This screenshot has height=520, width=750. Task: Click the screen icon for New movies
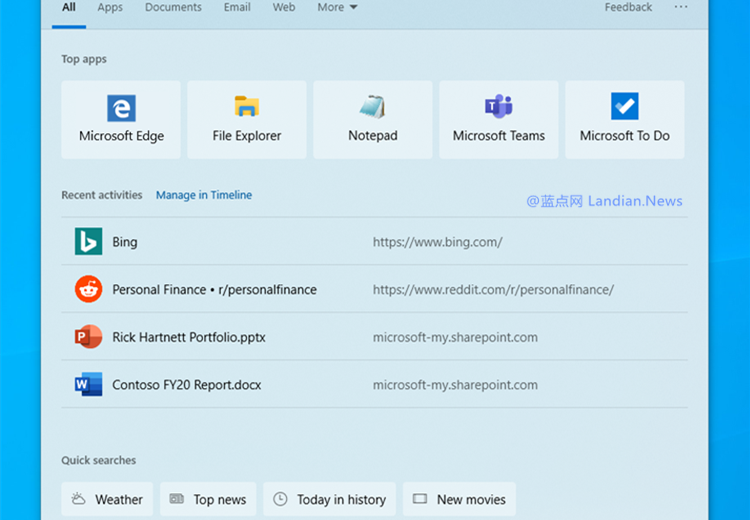[420, 499]
